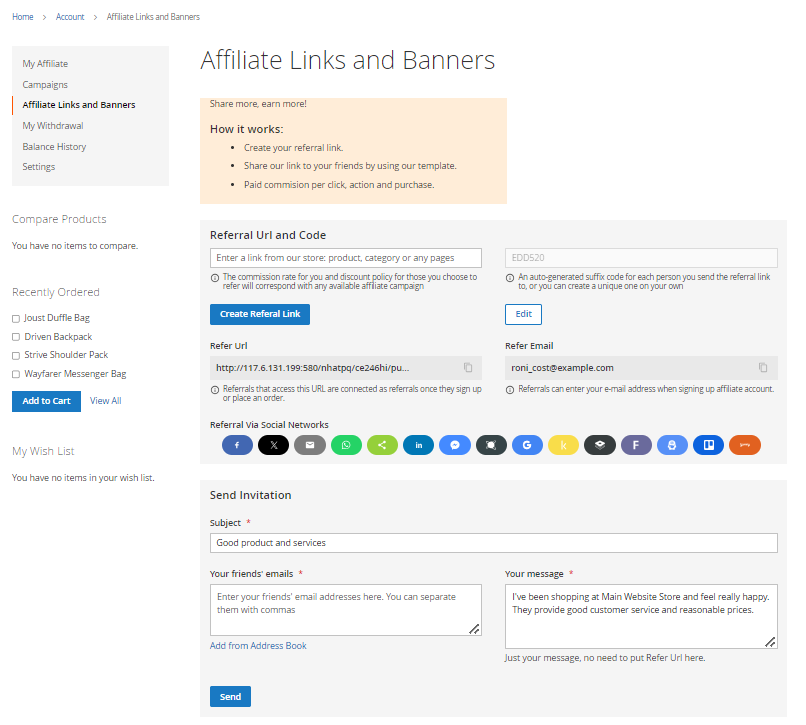Viewport: 806px width, 725px height.
Task: Click Add from Address Book link
Action: point(258,646)
